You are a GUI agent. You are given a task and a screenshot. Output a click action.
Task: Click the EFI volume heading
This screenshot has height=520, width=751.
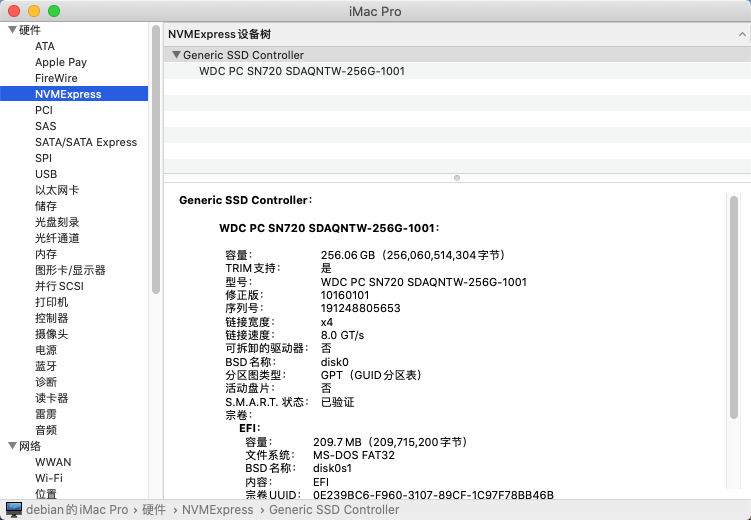tap(250, 428)
